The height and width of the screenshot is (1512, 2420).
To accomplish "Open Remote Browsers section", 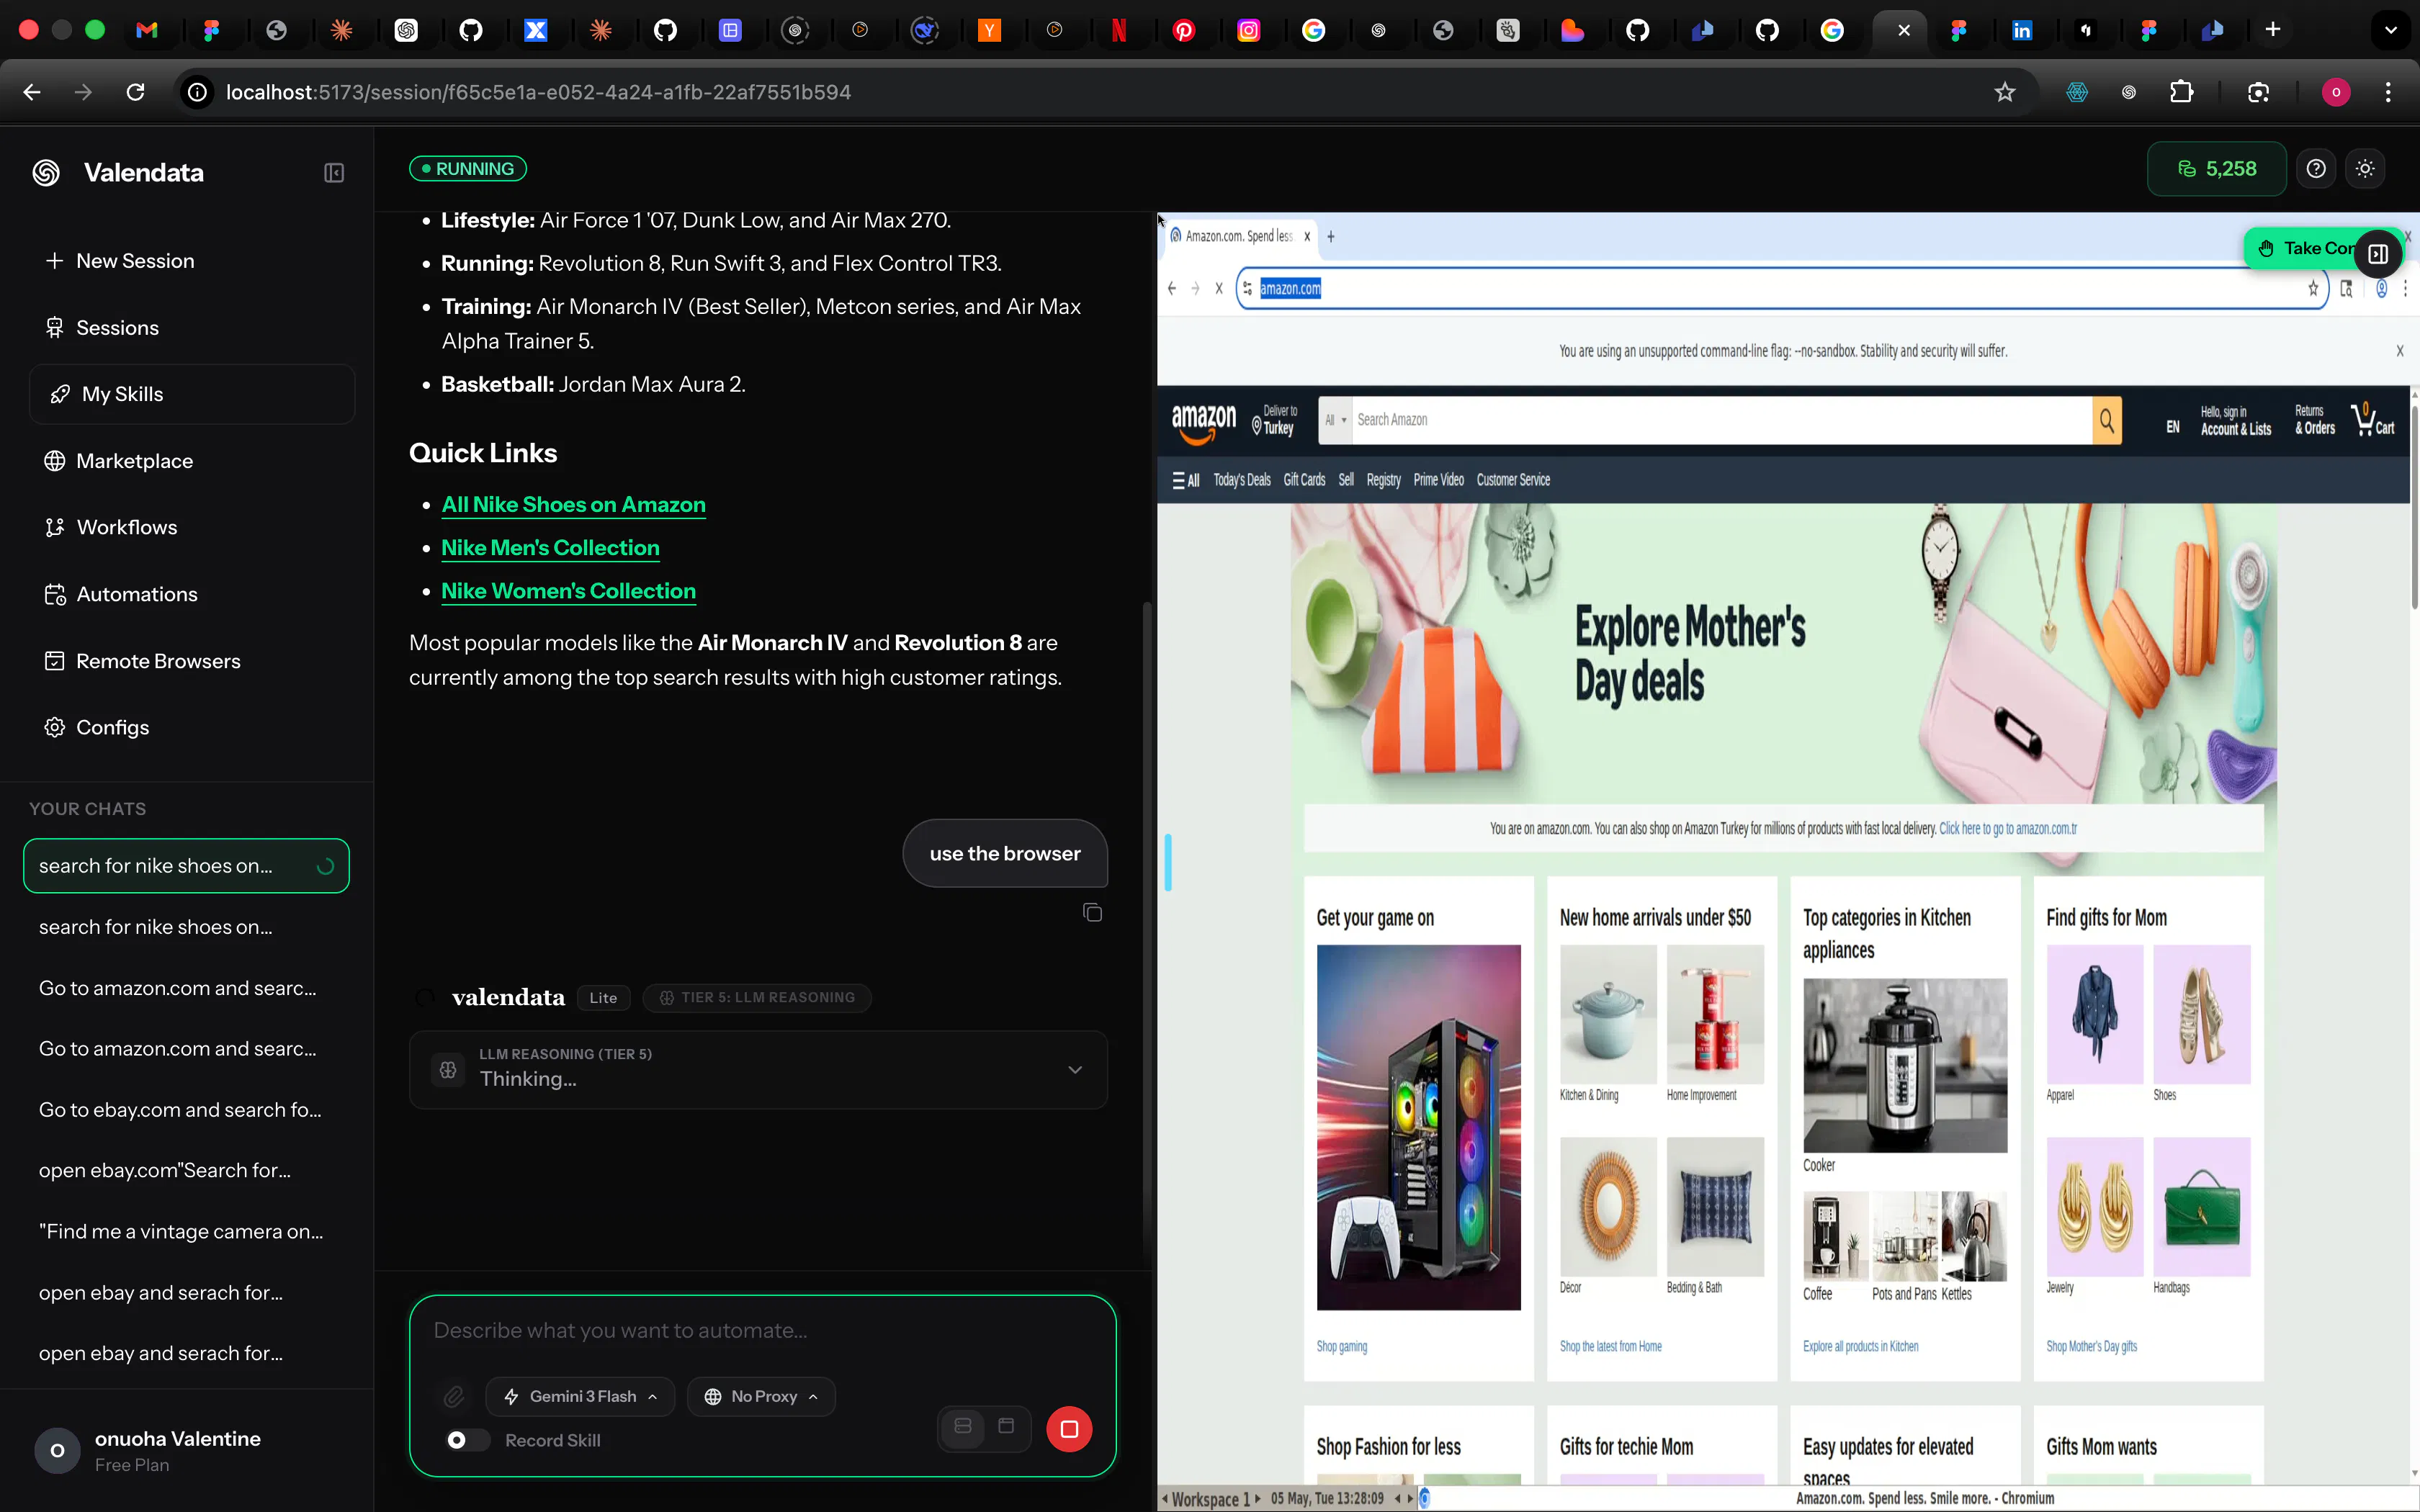I will tap(142, 661).
